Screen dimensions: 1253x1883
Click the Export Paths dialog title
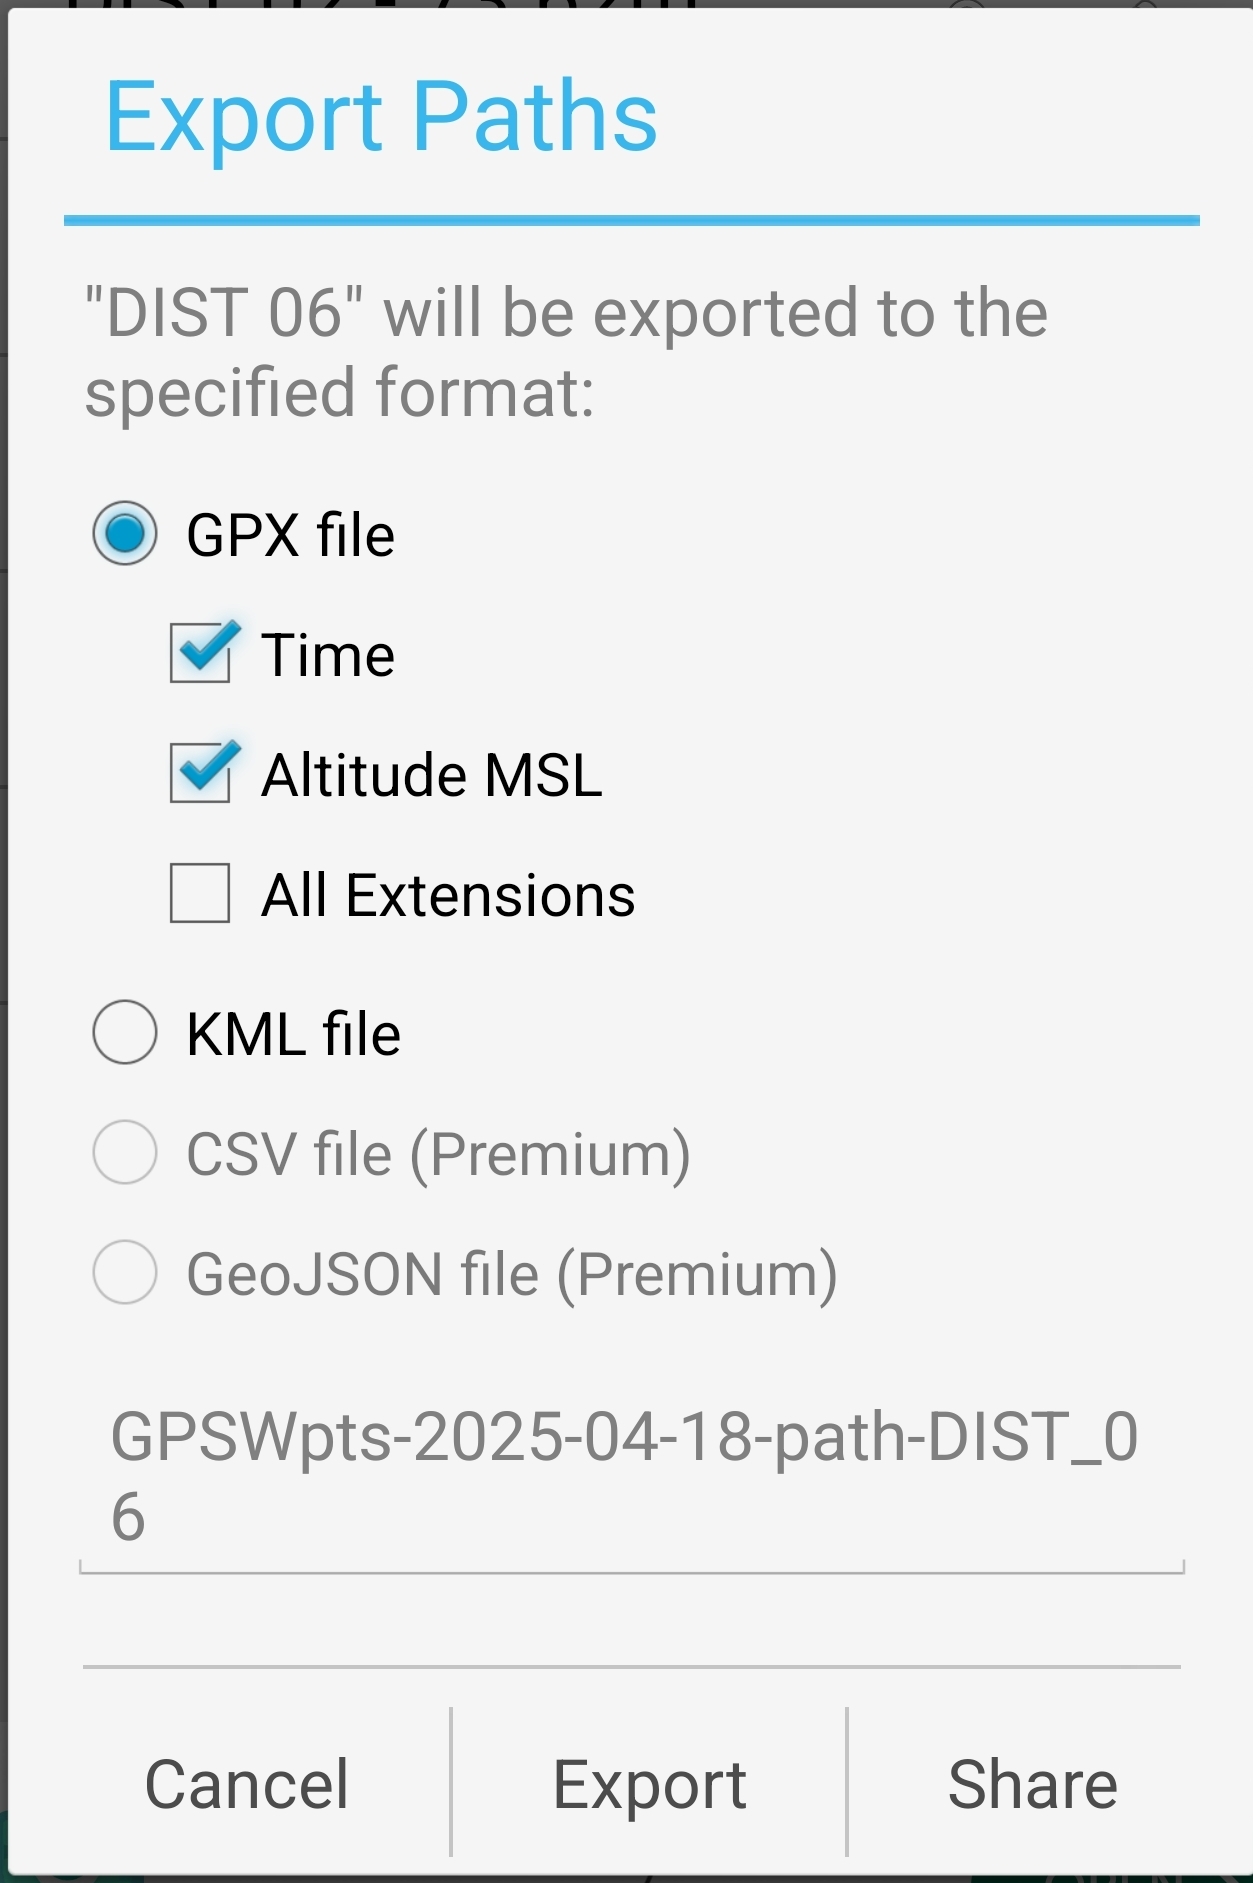click(x=381, y=117)
